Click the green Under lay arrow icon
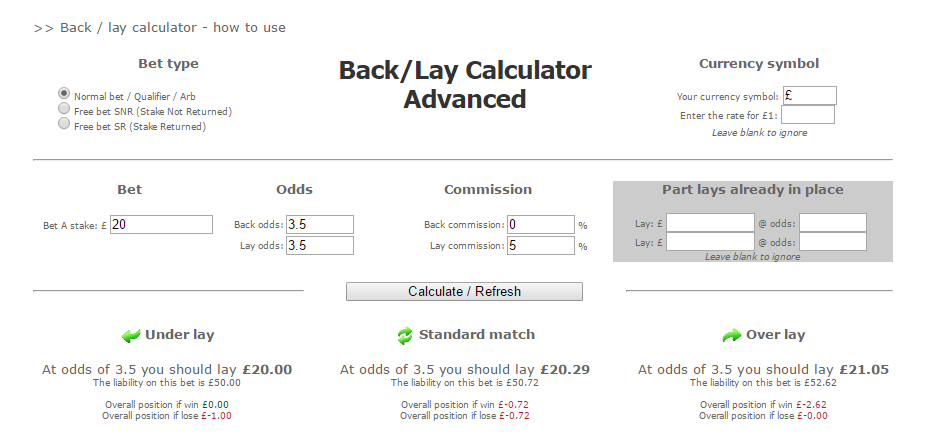This screenshot has height=447, width=929. (x=131, y=336)
